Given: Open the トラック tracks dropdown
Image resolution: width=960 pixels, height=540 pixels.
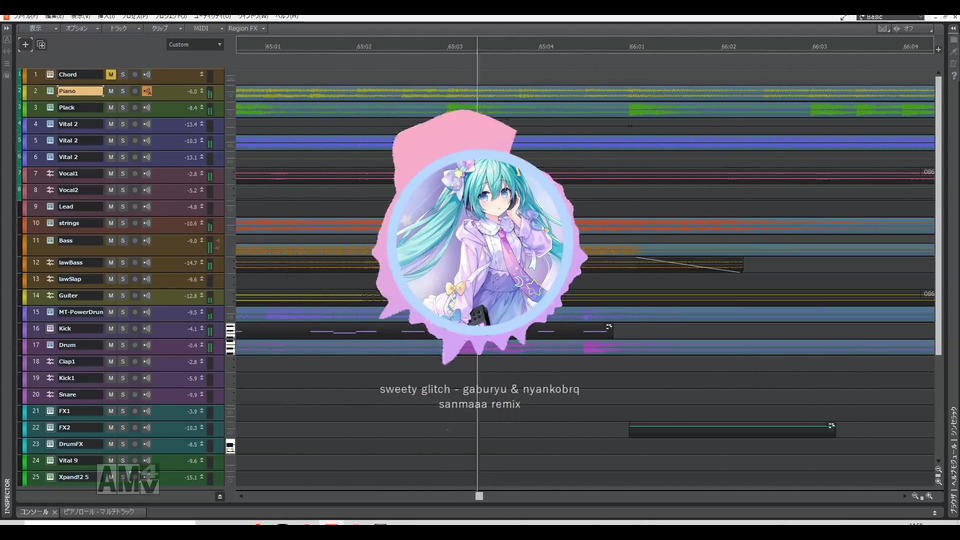Looking at the screenshot, I should (x=123, y=28).
